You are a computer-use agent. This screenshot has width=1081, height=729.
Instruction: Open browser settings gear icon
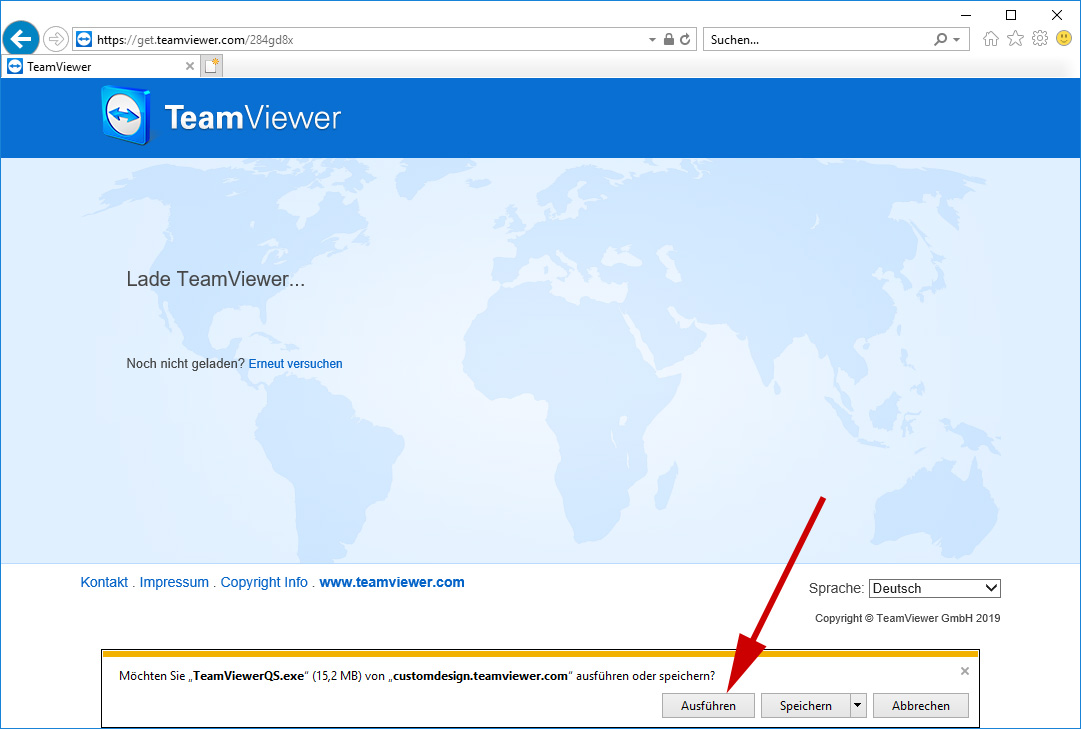pyautogui.click(x=1040, y=39)
